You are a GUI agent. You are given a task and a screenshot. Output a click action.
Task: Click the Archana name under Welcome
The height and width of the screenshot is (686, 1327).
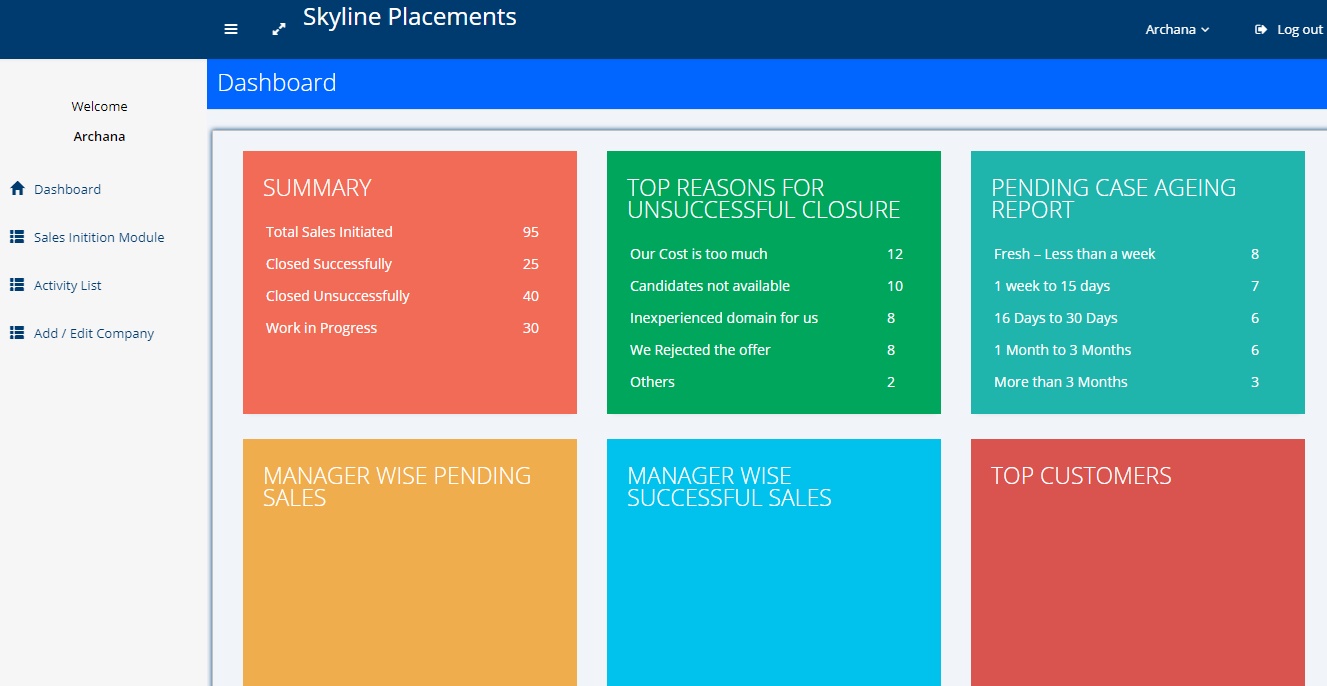point(99,136)
